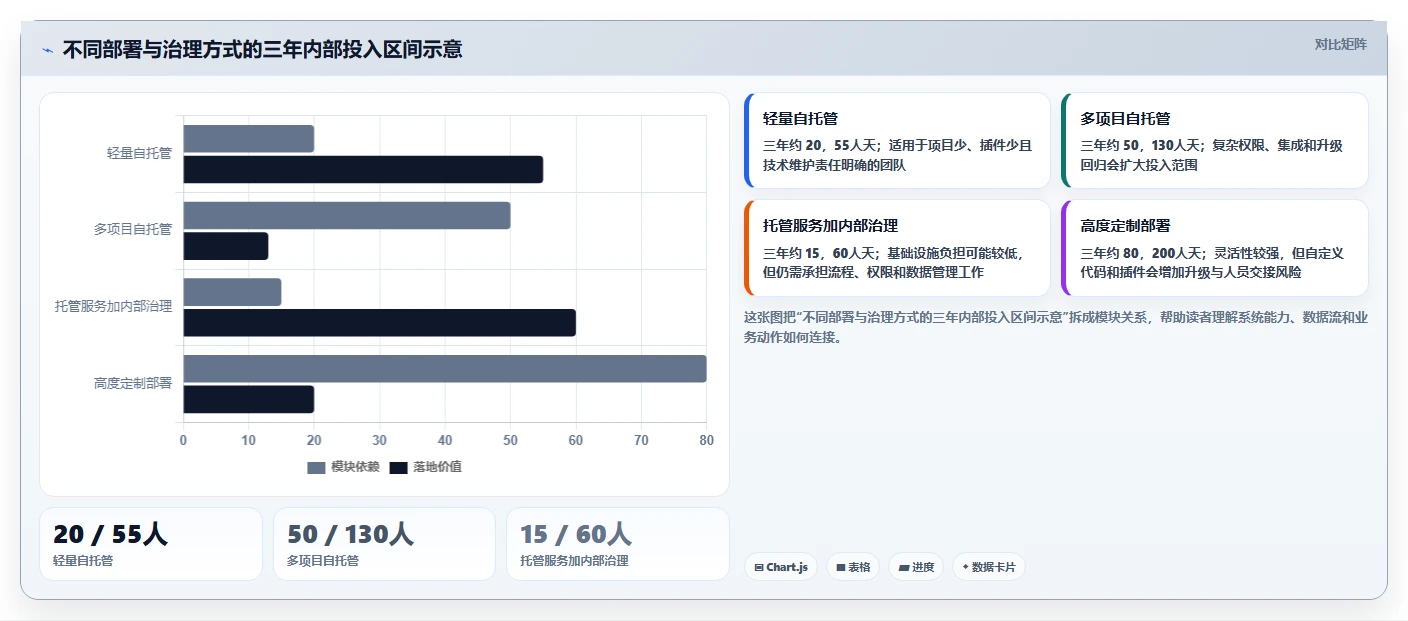Image resolution: width=1408 pixels, height=621 pixels.
Task: Click the 高度定制部署 落地价值 bar
Action: pyautogui.click(x=249, y=399)
